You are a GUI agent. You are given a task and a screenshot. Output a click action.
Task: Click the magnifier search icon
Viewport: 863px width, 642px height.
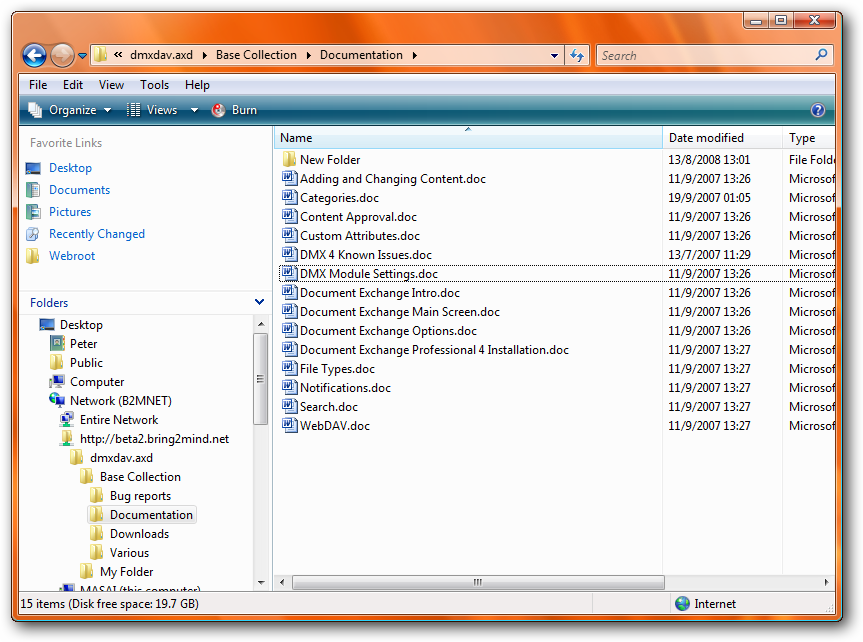tap(821, 55)
